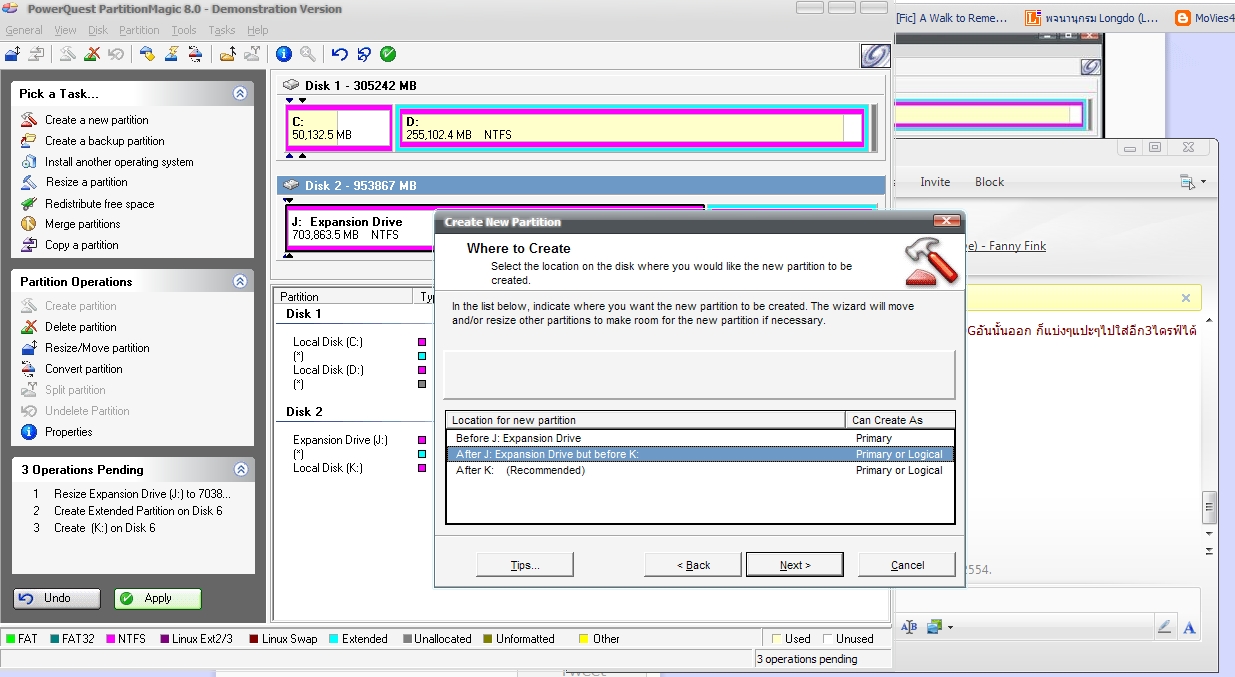Click the Copy a partition task icon
Screen dimensions: 1235x677
click(28, 245)
